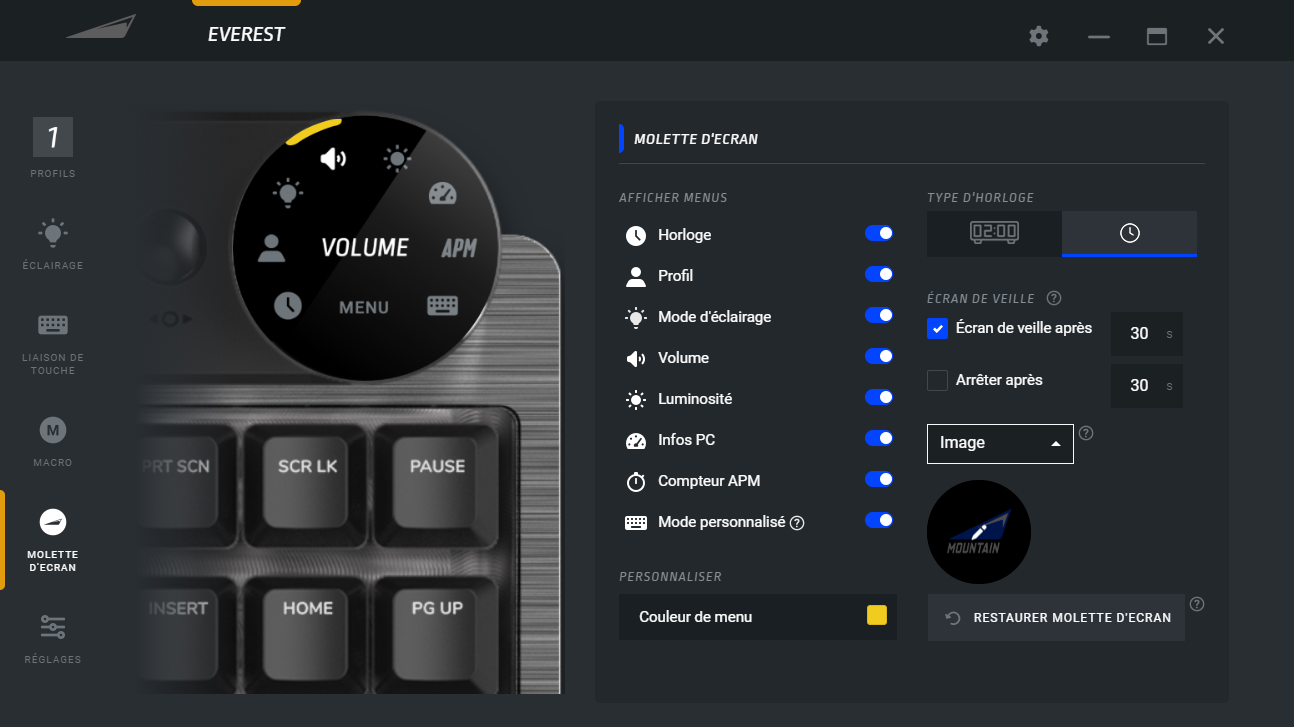Select the Molette d'écran sidebar tab

pyautogui.click(x=53, y=540)
